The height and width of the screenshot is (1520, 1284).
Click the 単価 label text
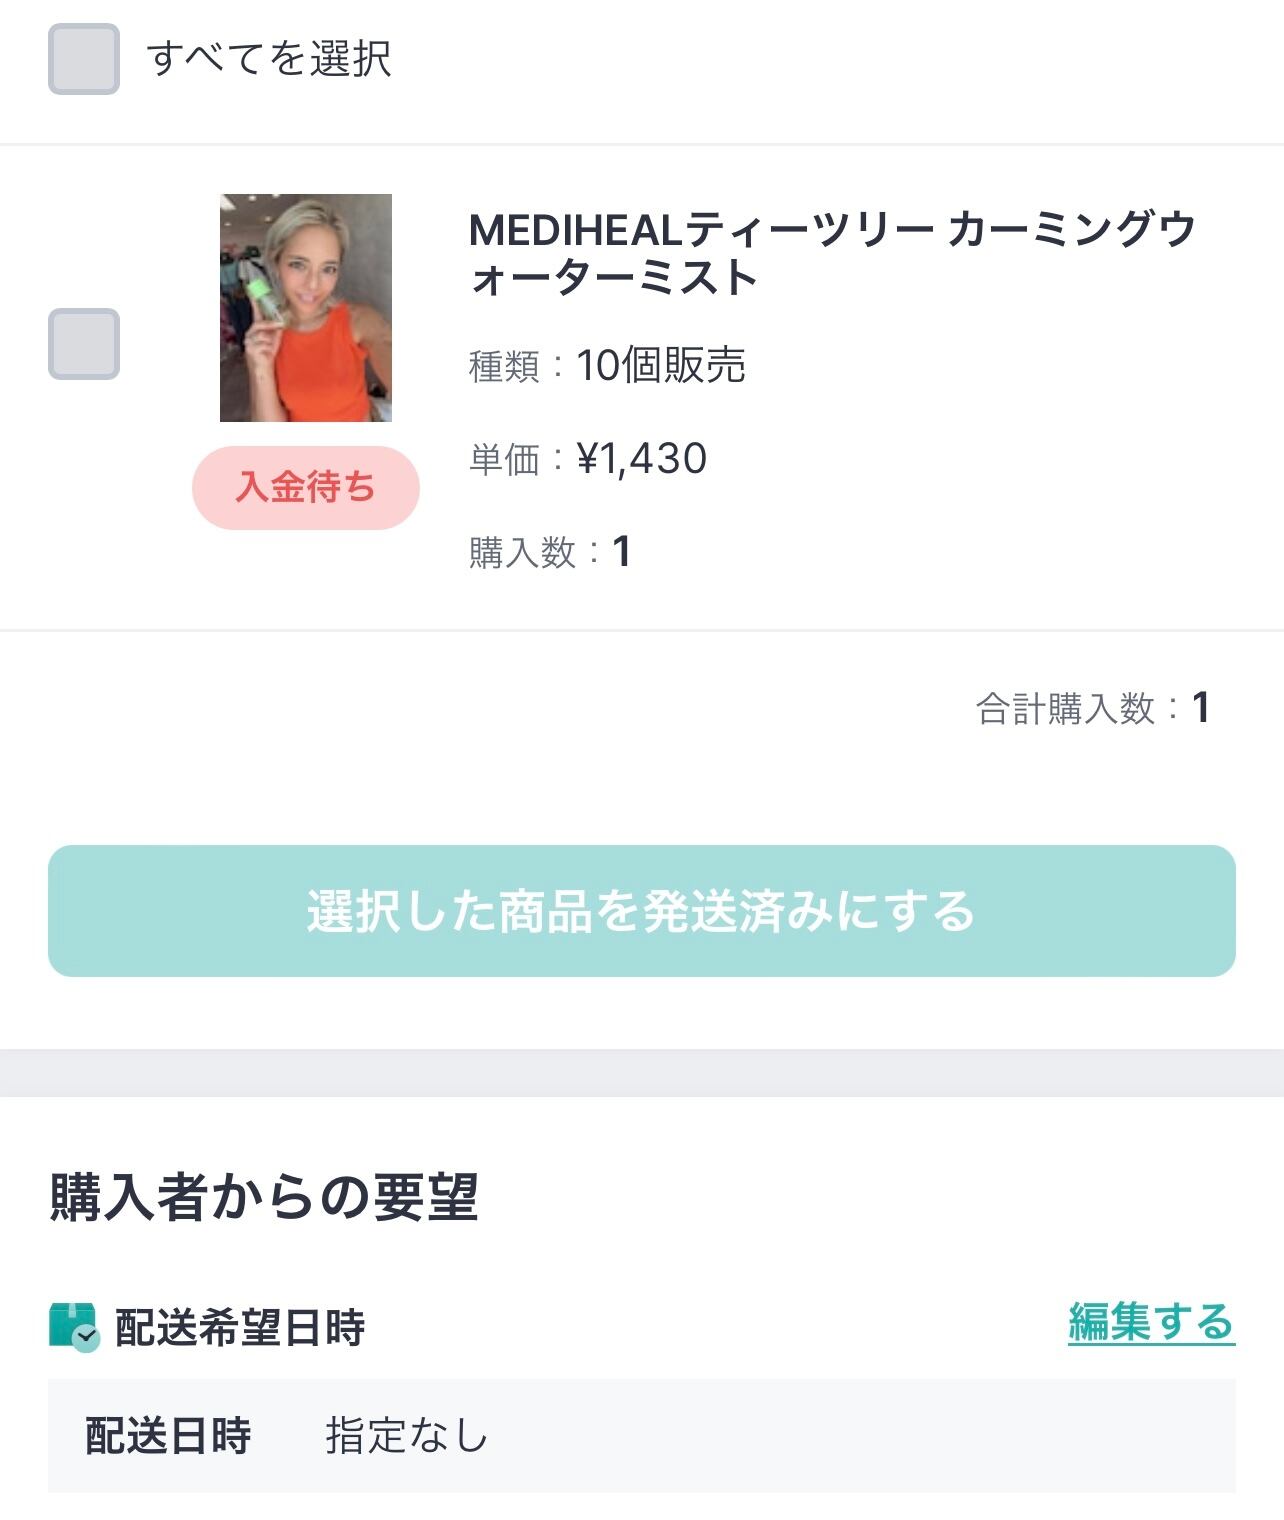coord(504,460)
